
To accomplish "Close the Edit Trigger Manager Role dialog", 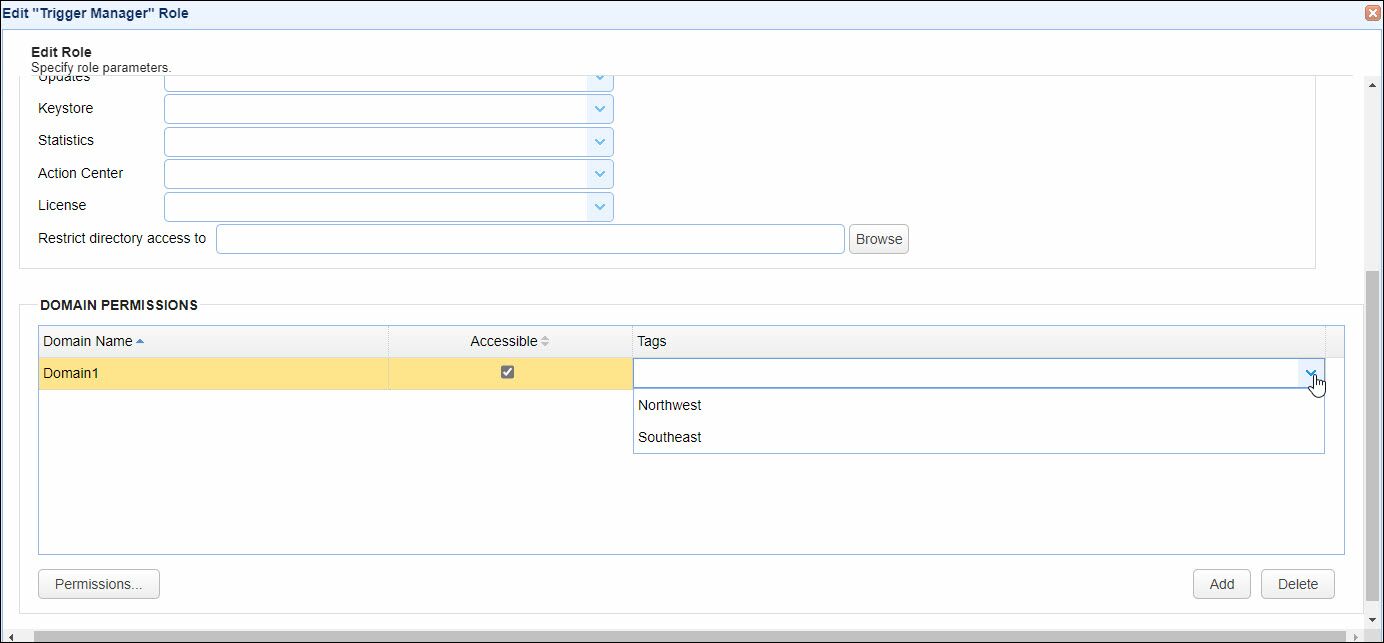I will [1373, 13].
